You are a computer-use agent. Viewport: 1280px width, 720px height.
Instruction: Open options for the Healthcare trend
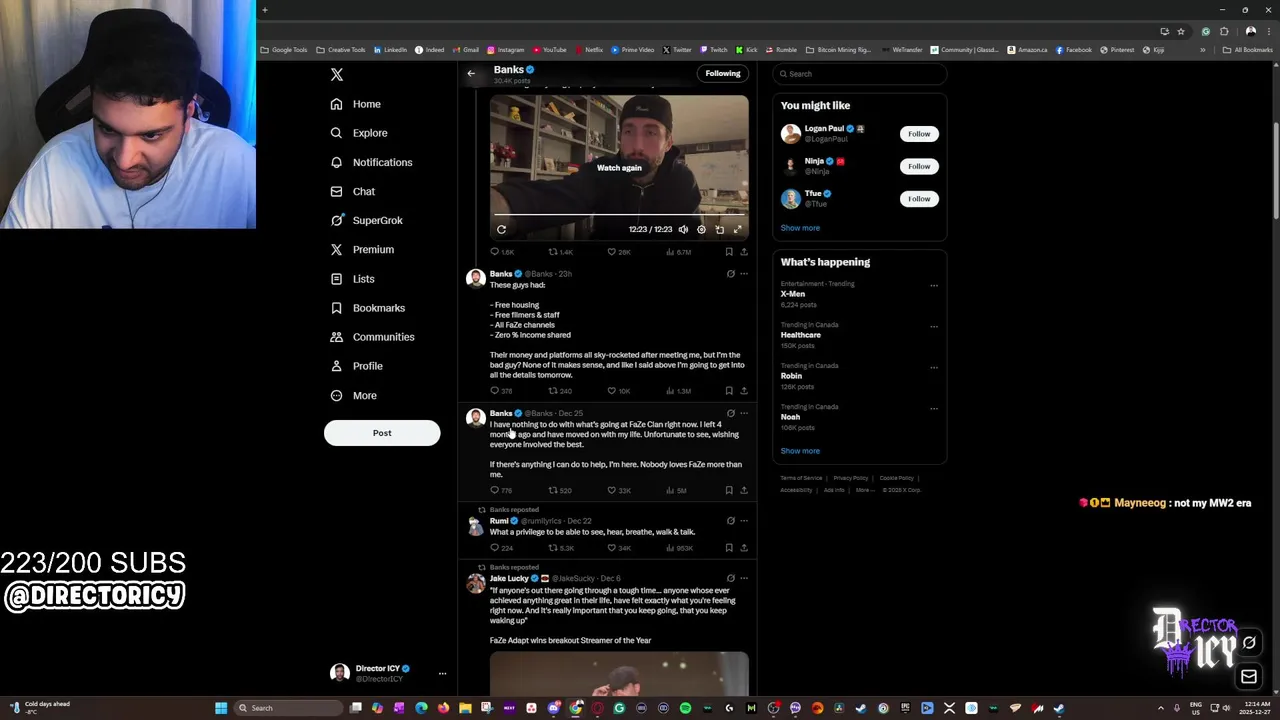[934, 326]
